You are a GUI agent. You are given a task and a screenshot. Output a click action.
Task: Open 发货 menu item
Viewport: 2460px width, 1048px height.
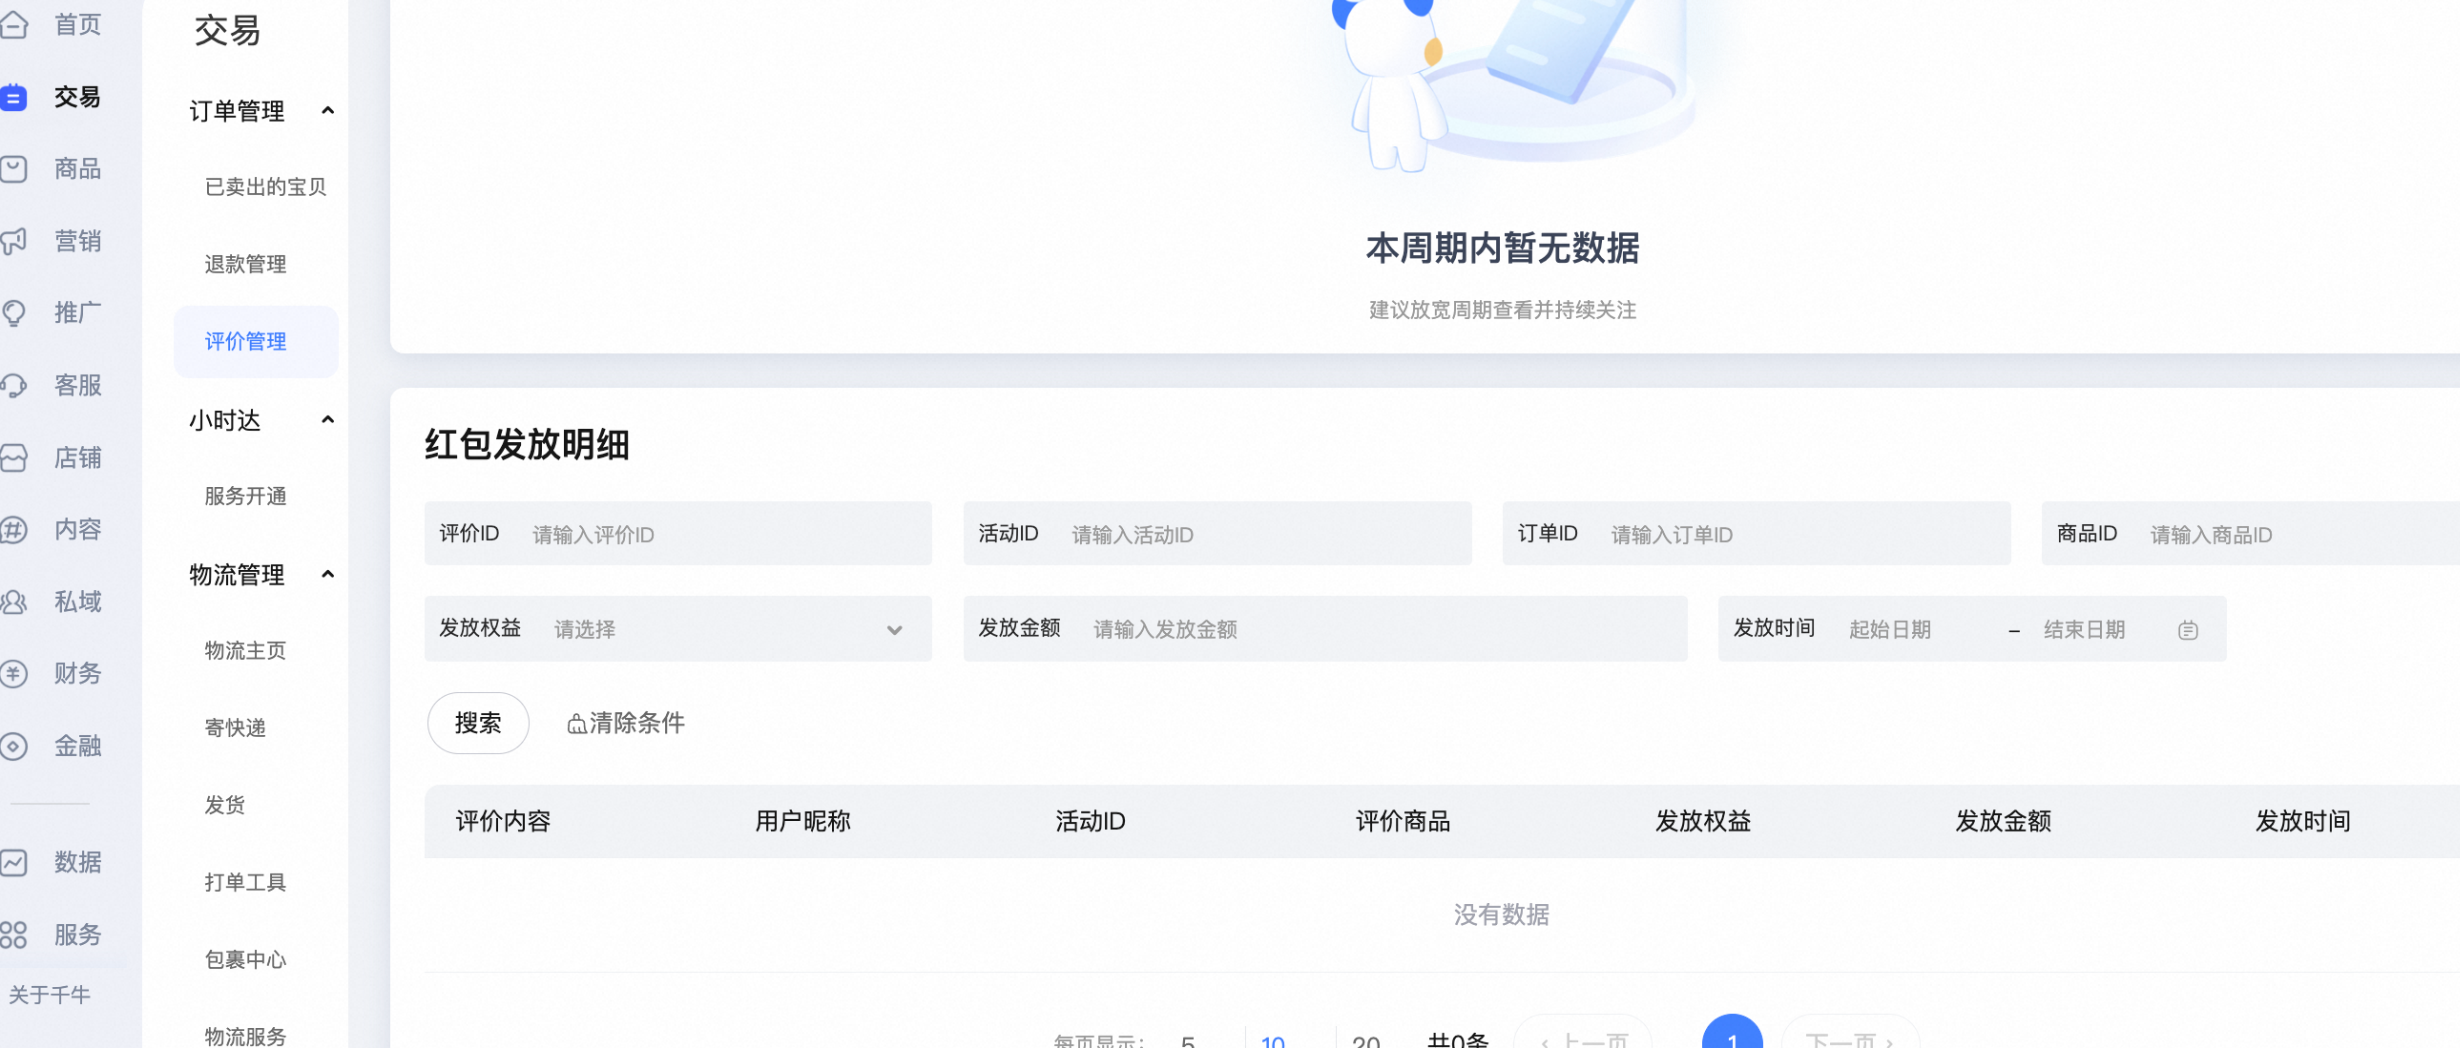click(x=225, y=805)
